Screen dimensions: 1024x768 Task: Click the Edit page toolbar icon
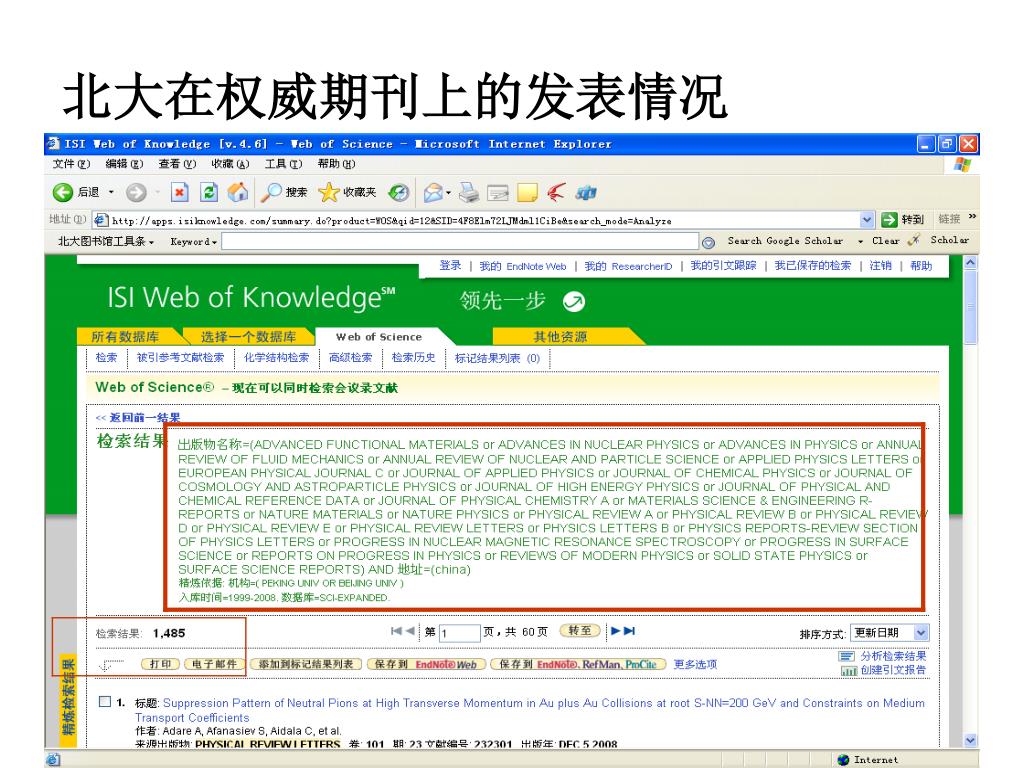coord(498,192)
